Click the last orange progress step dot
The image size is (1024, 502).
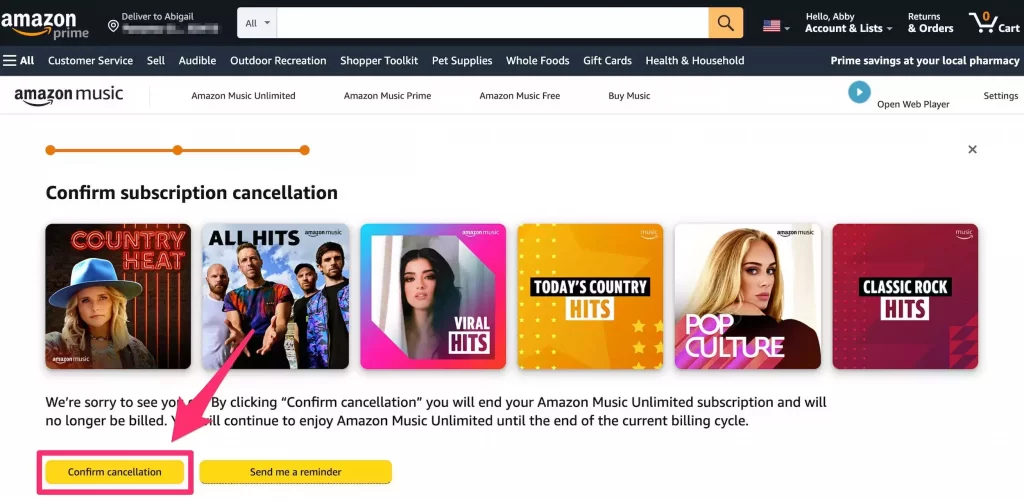(304, 150)
